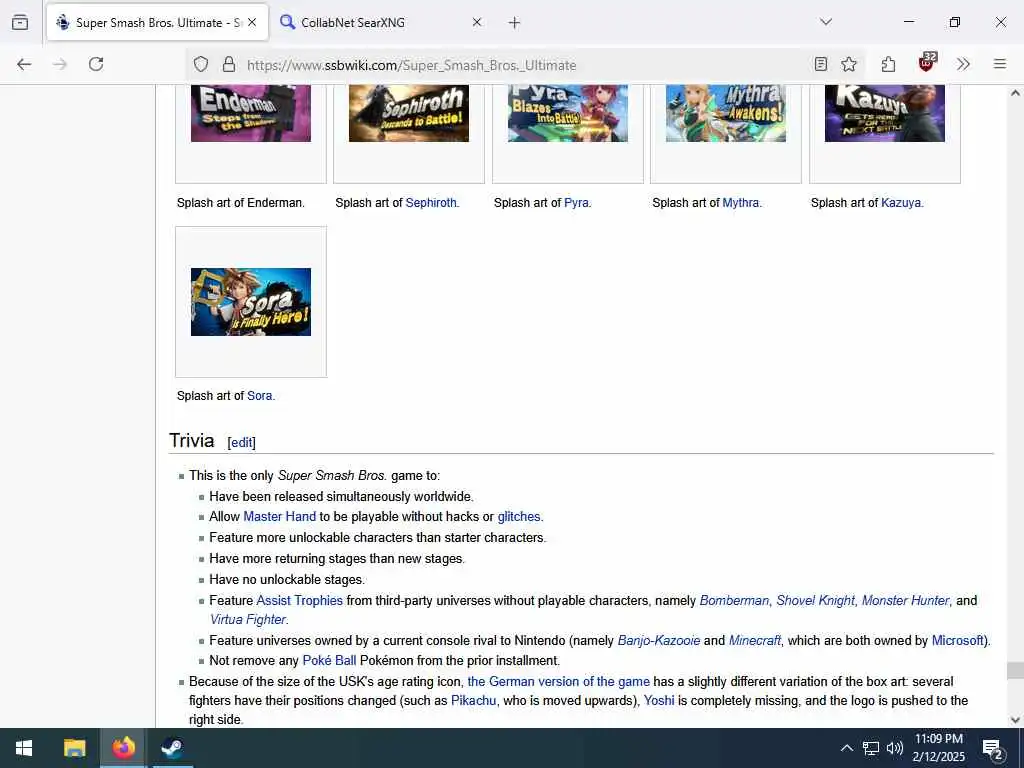Open Firefox View button
This screenshot has width=1024, height=768.
coord(20,22)
